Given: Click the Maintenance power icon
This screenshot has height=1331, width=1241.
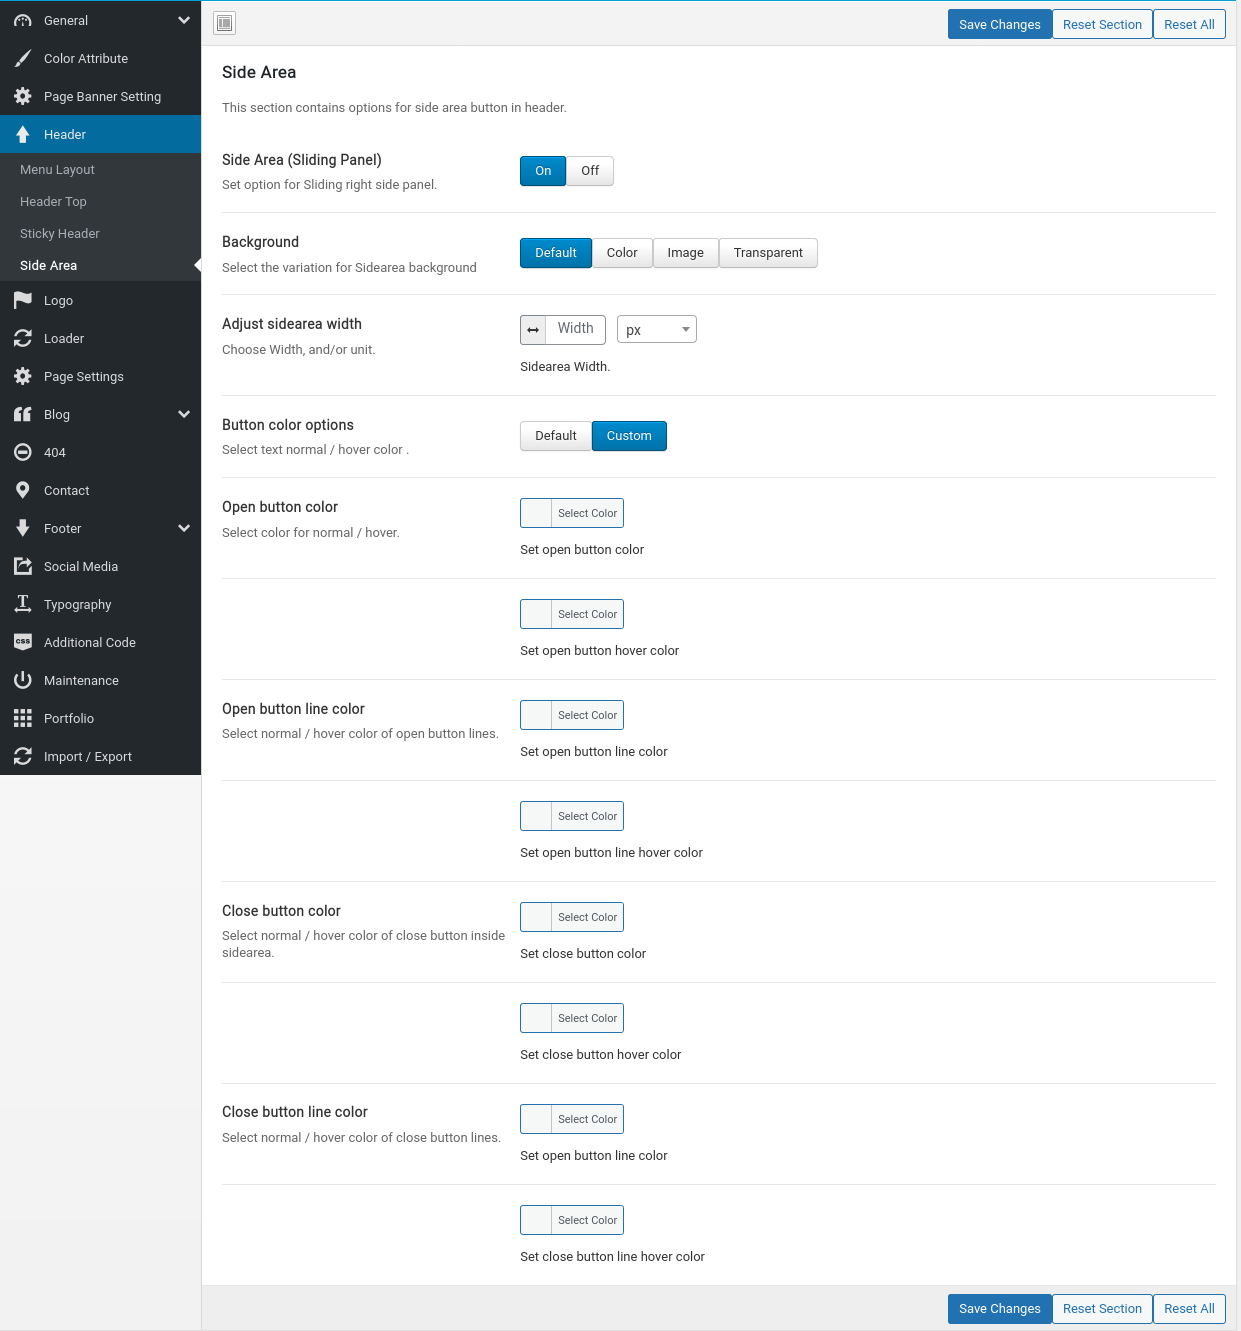Looking at the screenshot, I should coord(23,680).
